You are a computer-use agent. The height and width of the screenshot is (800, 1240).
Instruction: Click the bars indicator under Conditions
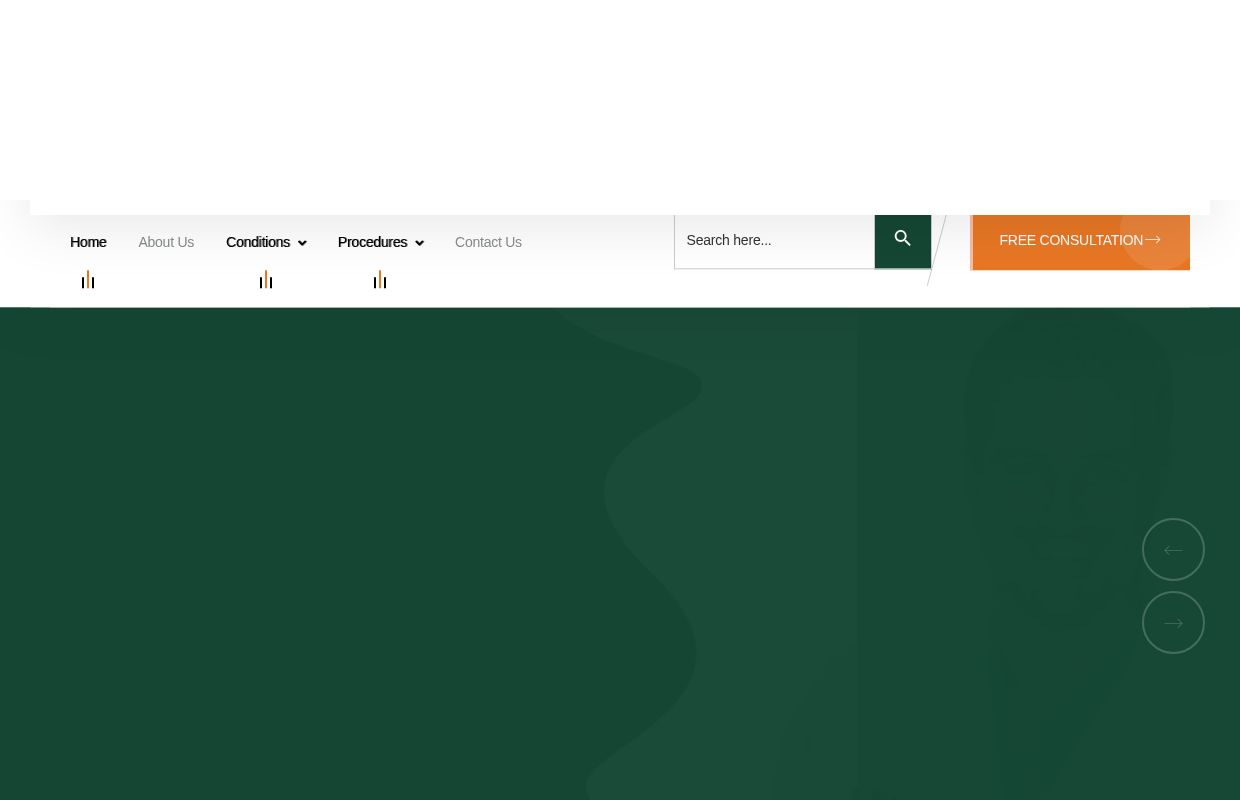[x=266, y=280]
